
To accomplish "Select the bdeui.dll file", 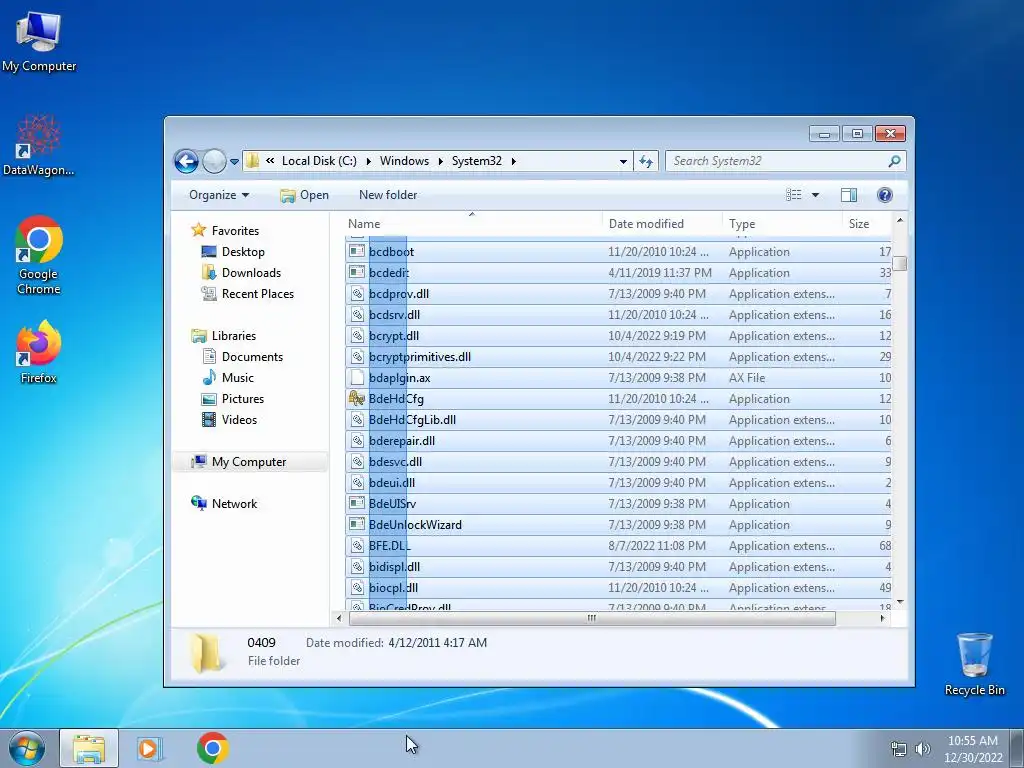I will tap(618, 483).
